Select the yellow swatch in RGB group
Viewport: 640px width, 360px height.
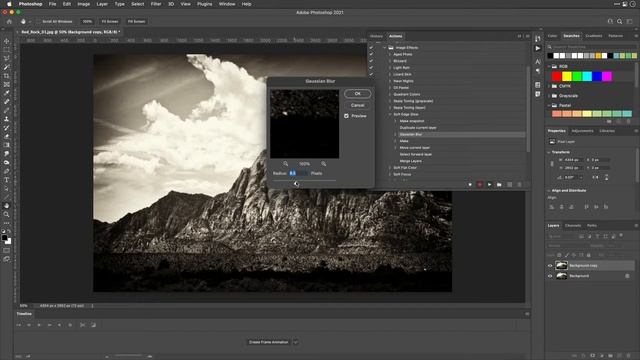pyautogui.click(x=567, y=76)
